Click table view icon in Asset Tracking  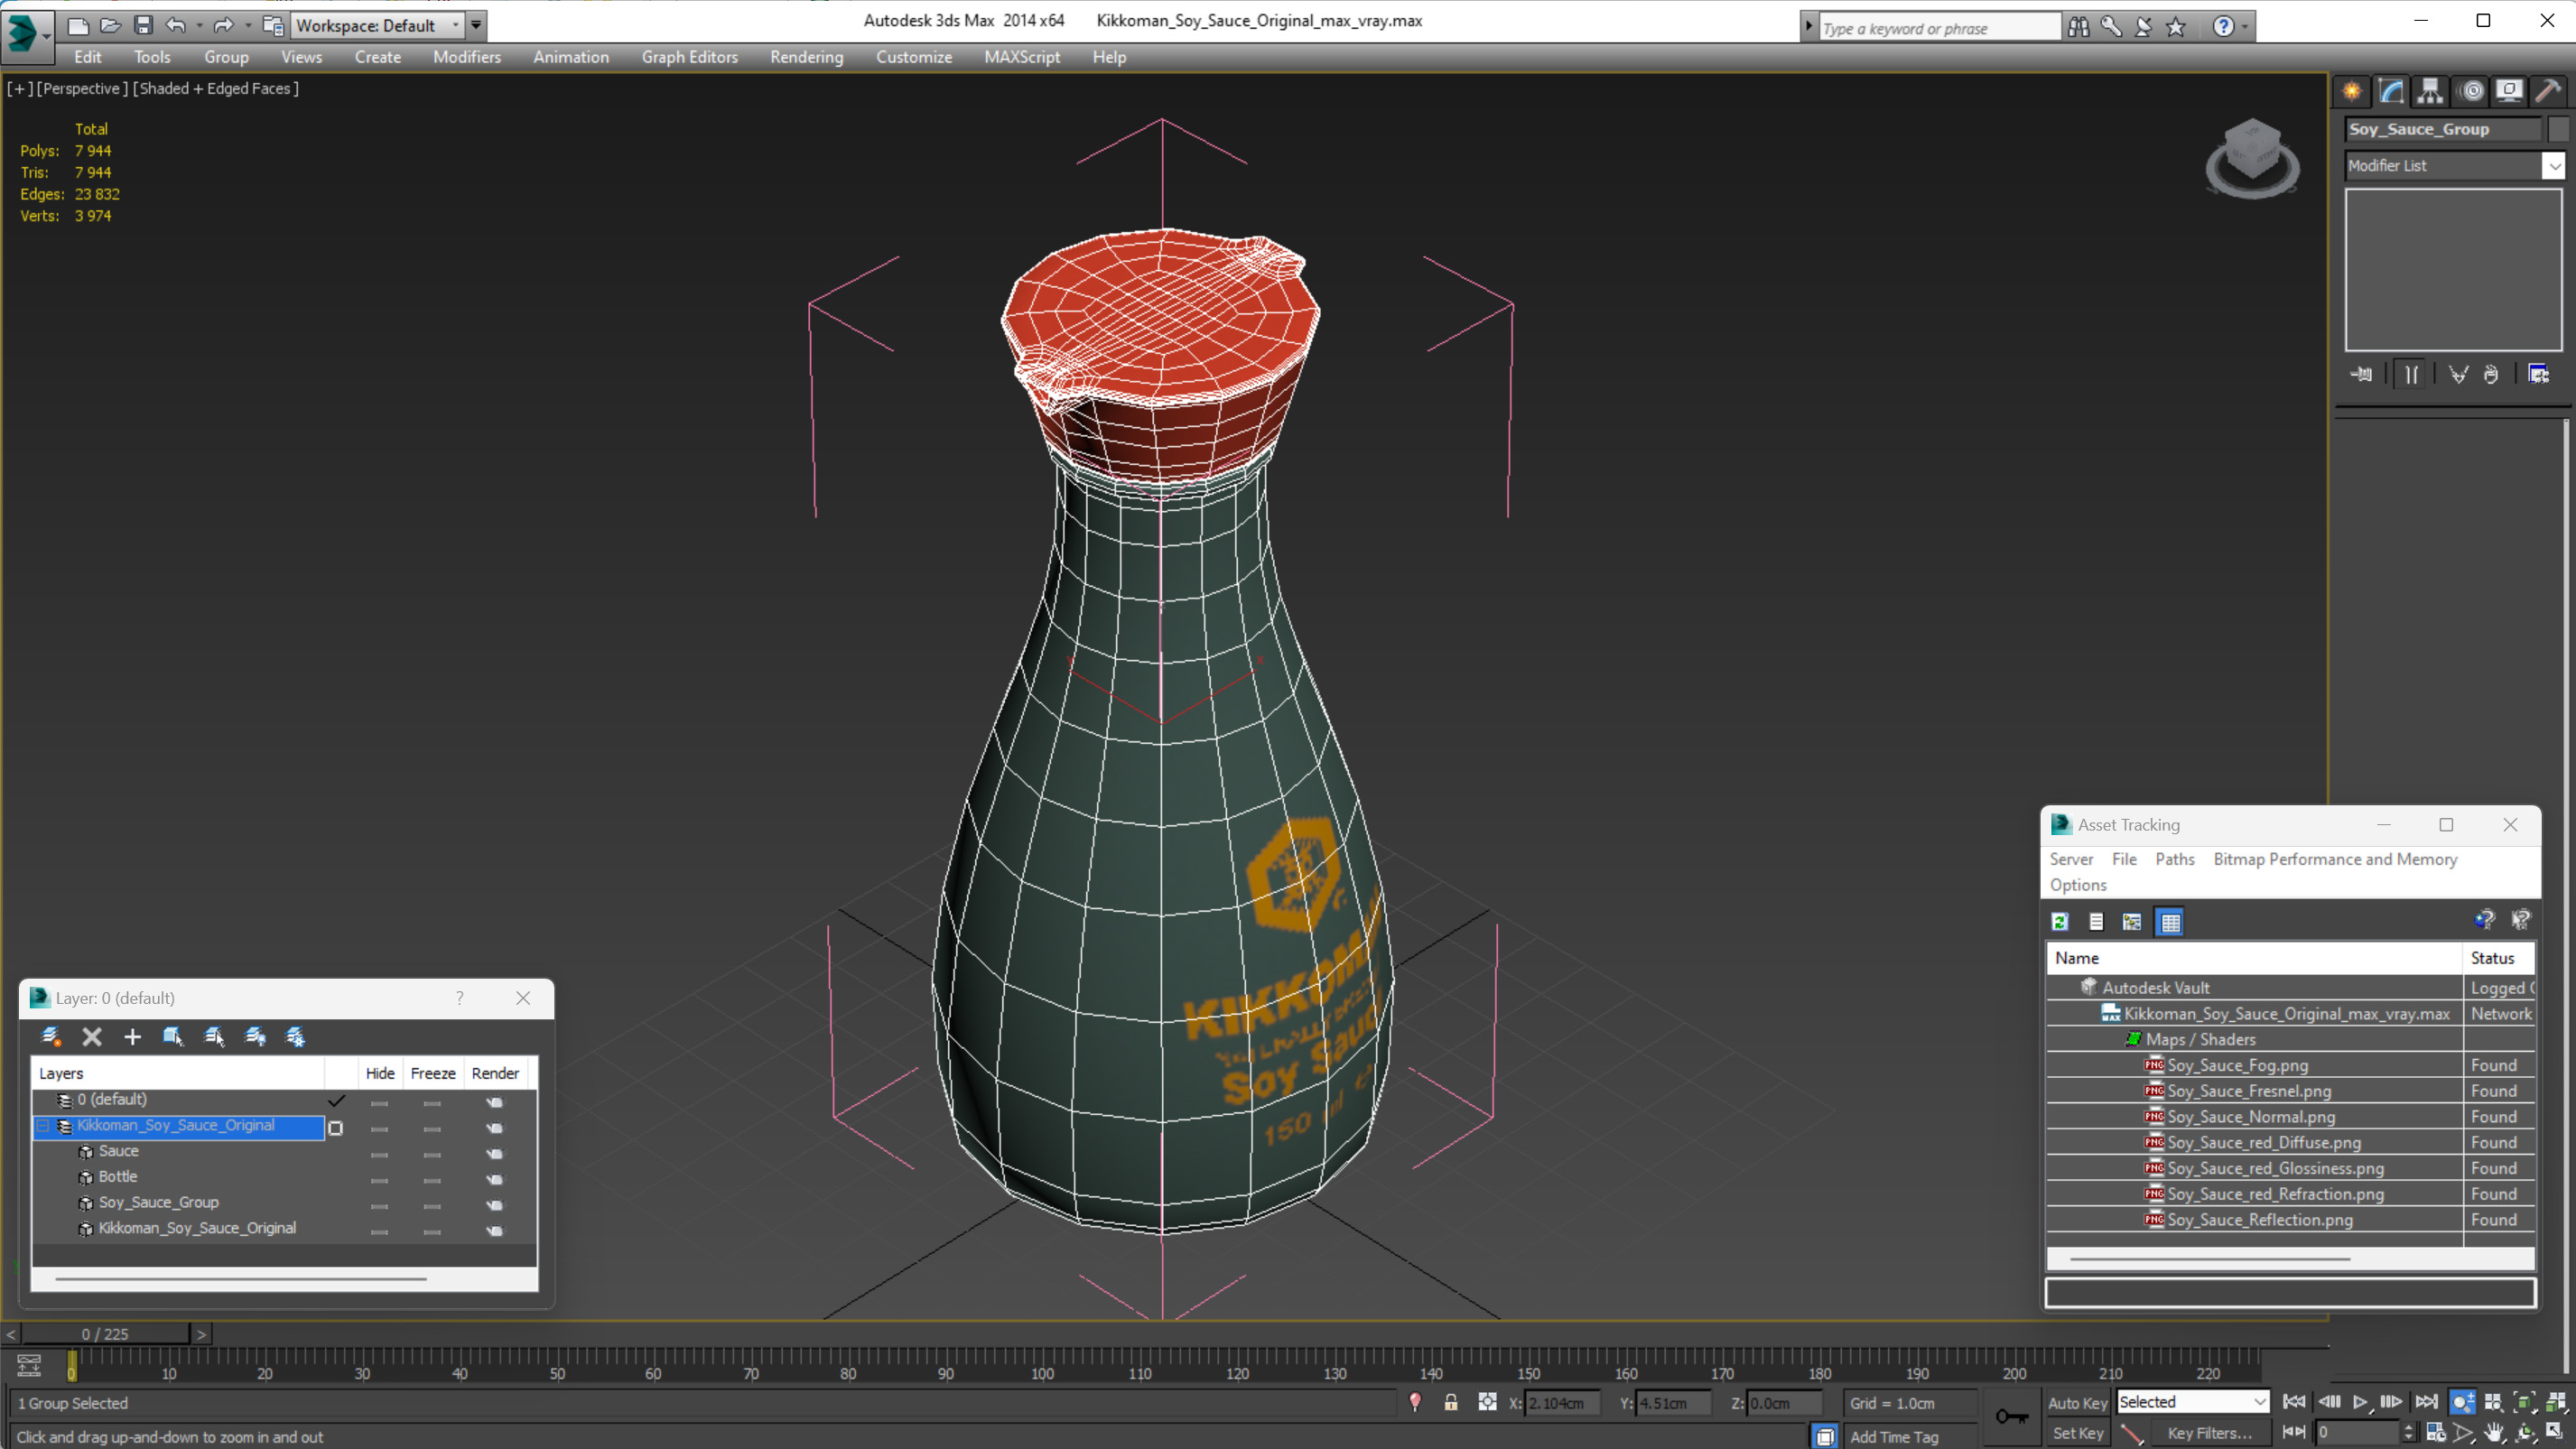point(2170,921)
